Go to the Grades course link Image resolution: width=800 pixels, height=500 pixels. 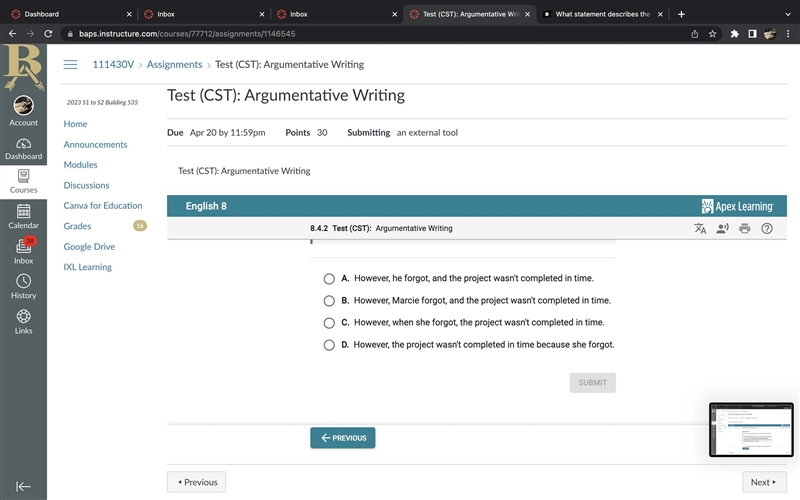pyautogui.click(x=78, y=226)
